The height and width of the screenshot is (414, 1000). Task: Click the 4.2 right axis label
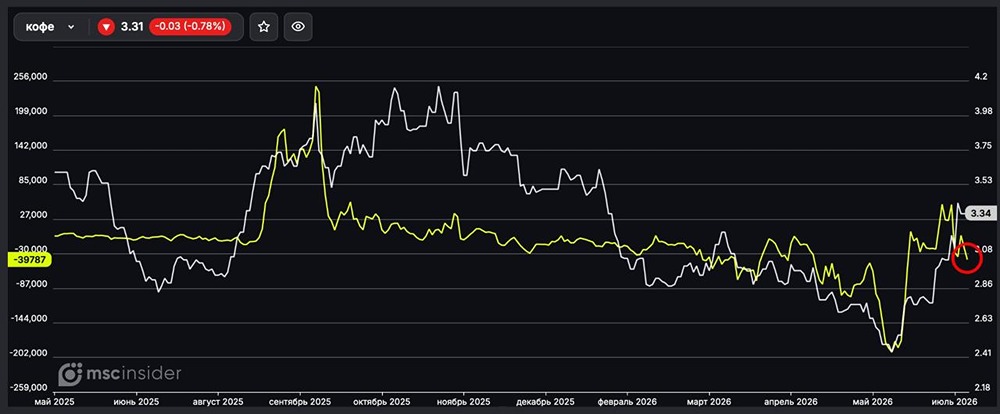coord(981,77)
